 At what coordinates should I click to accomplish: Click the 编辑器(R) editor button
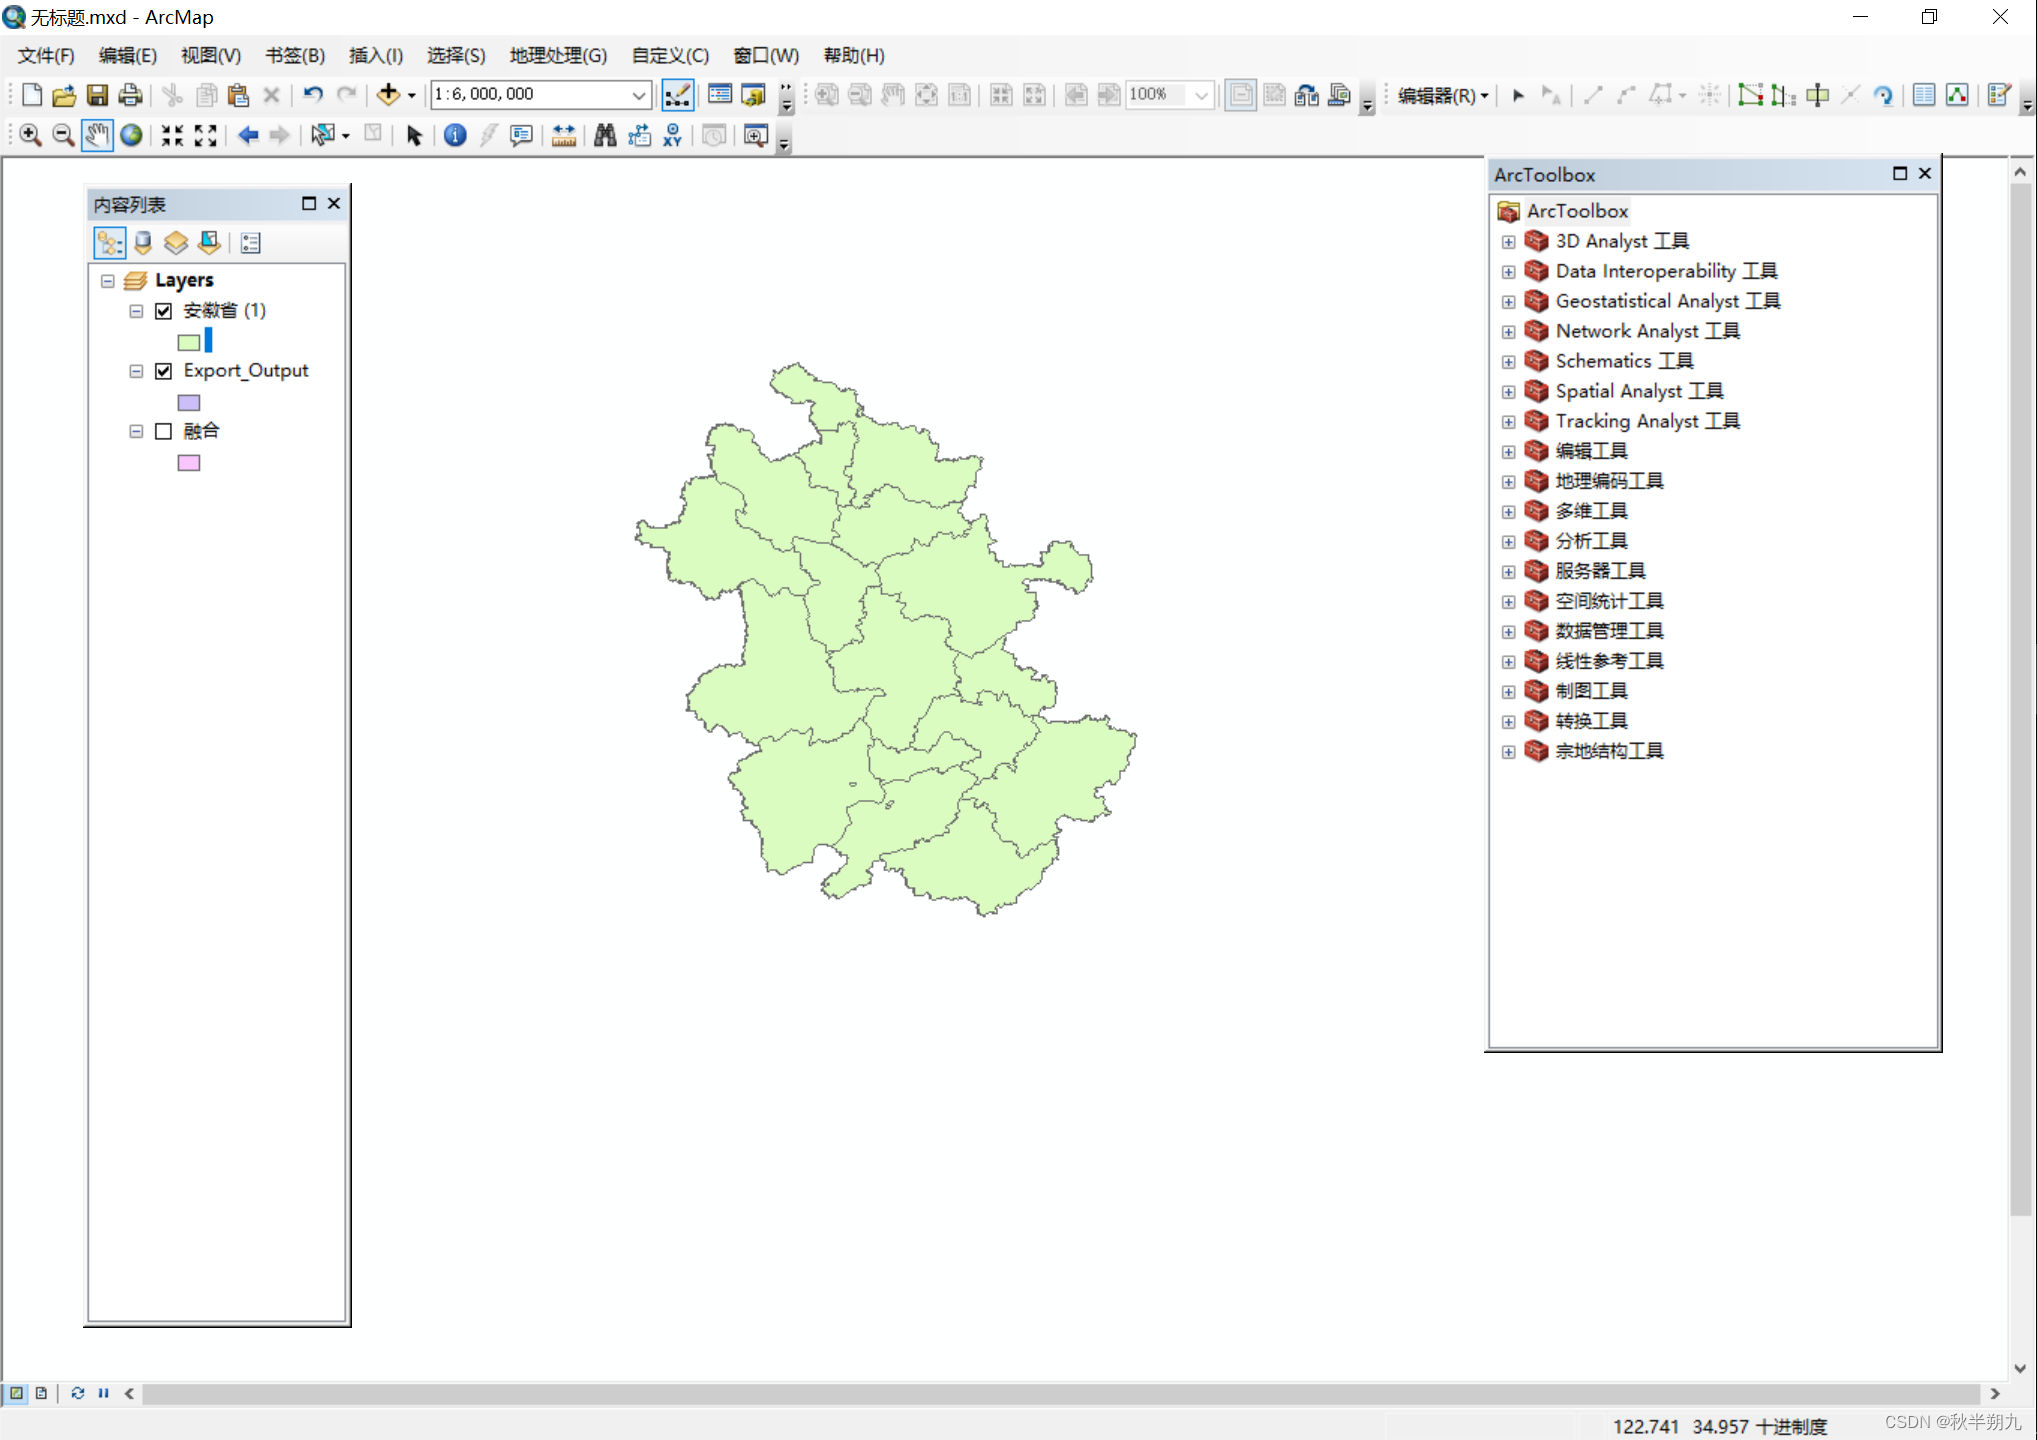[1442, 95]
